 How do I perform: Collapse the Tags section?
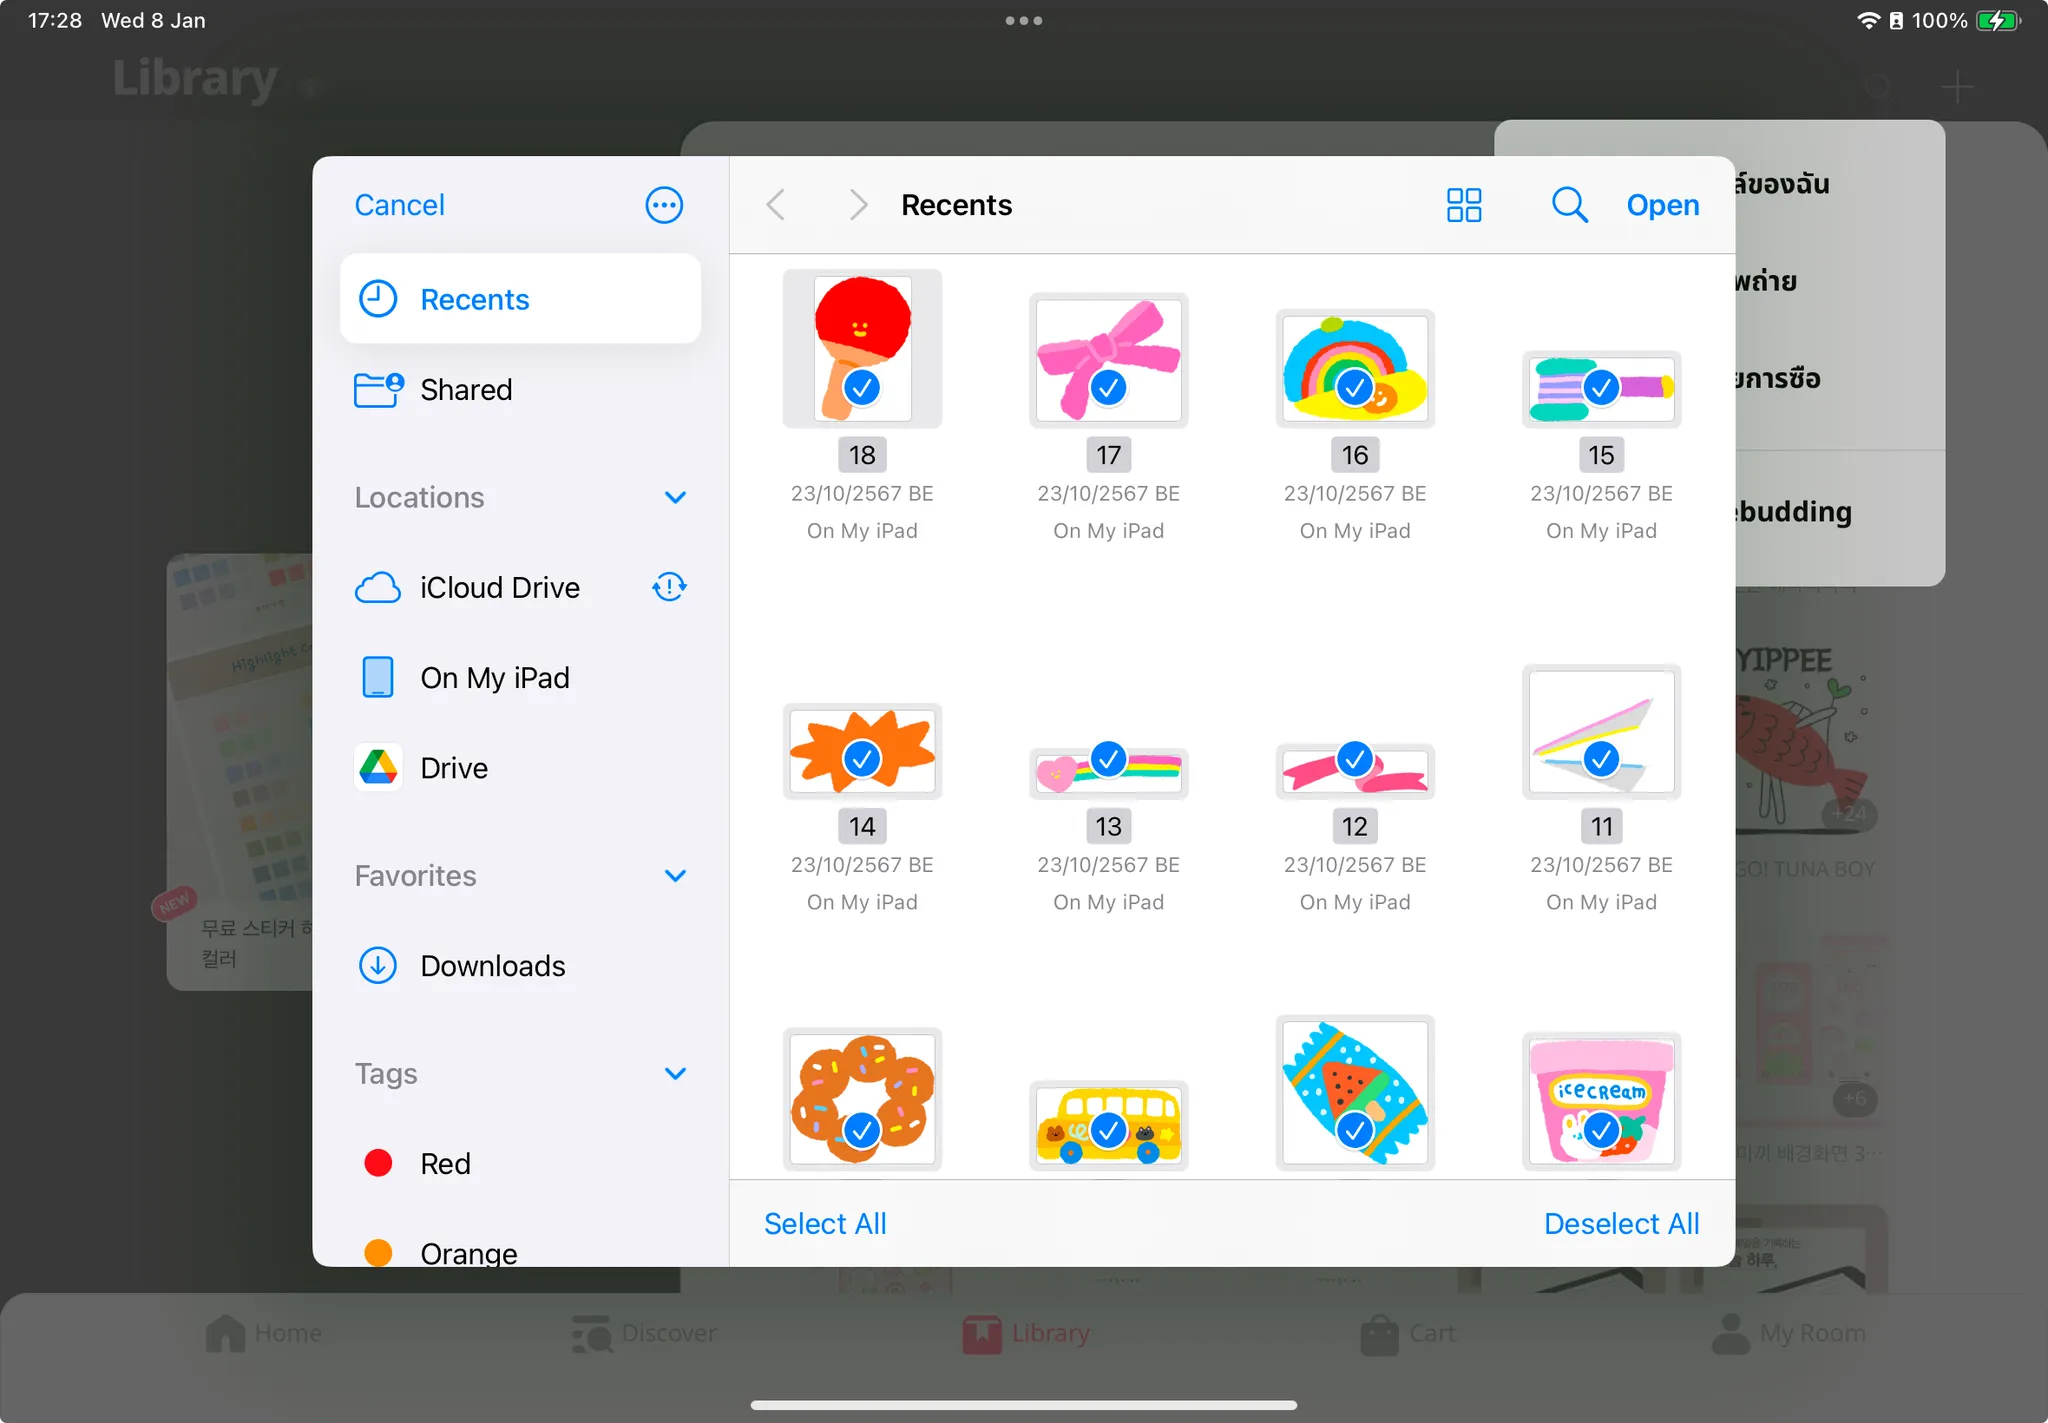pos(675,1073)
